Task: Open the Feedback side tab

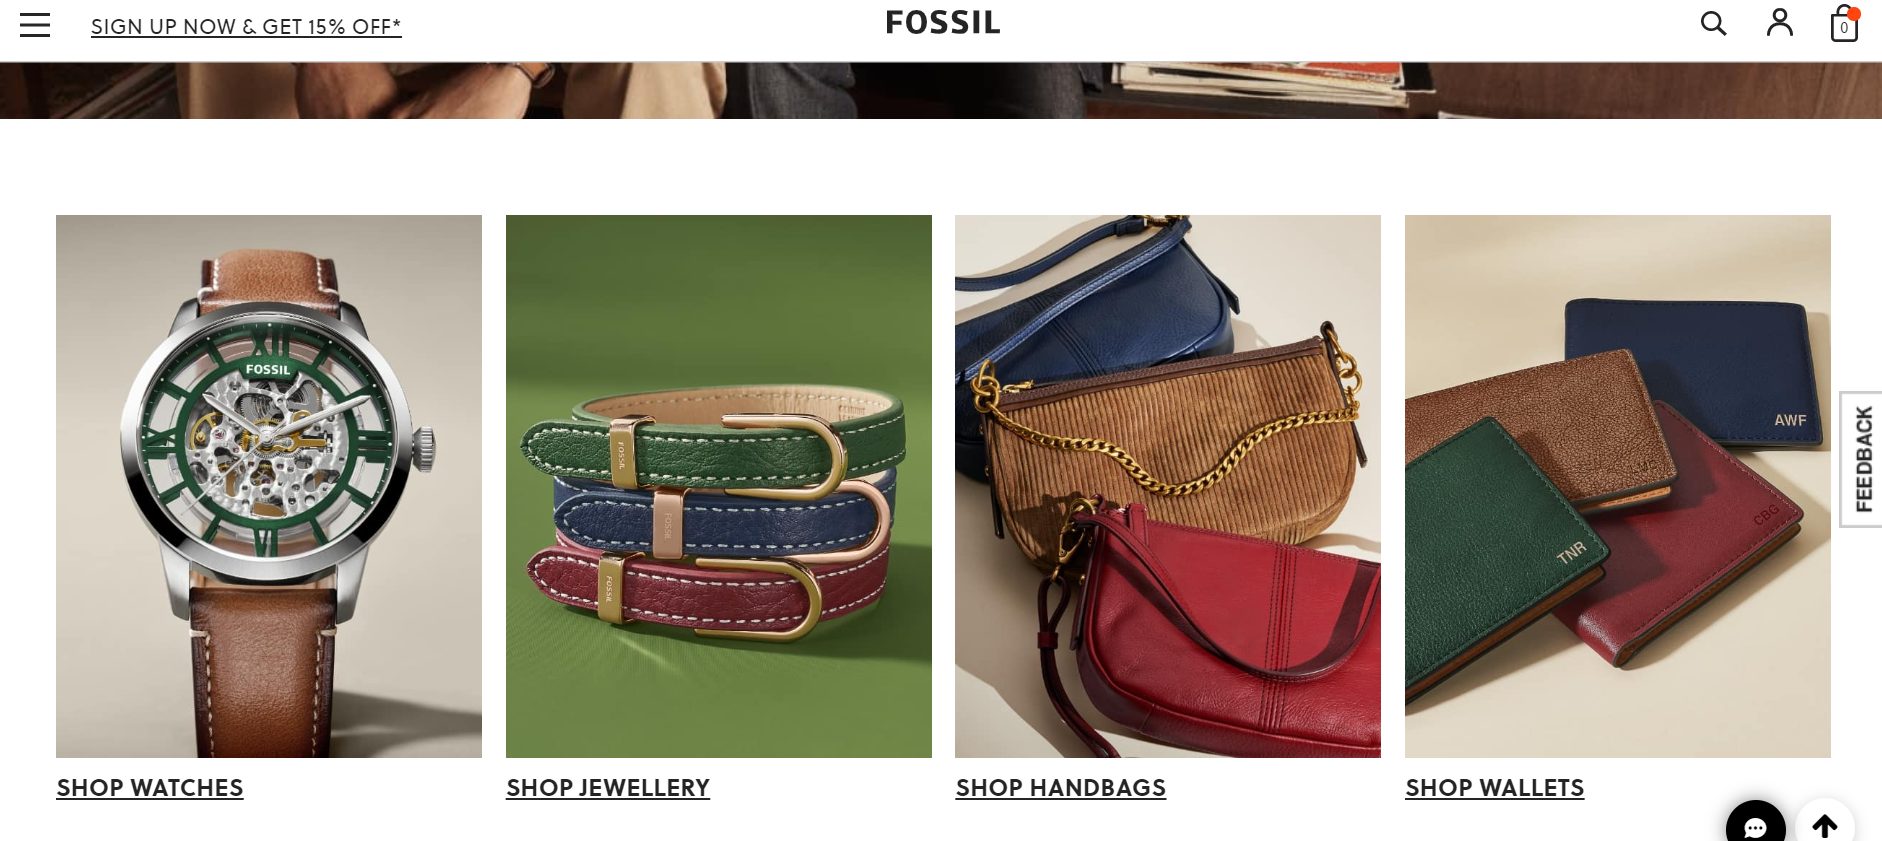Action: (x=1862, y=459)
